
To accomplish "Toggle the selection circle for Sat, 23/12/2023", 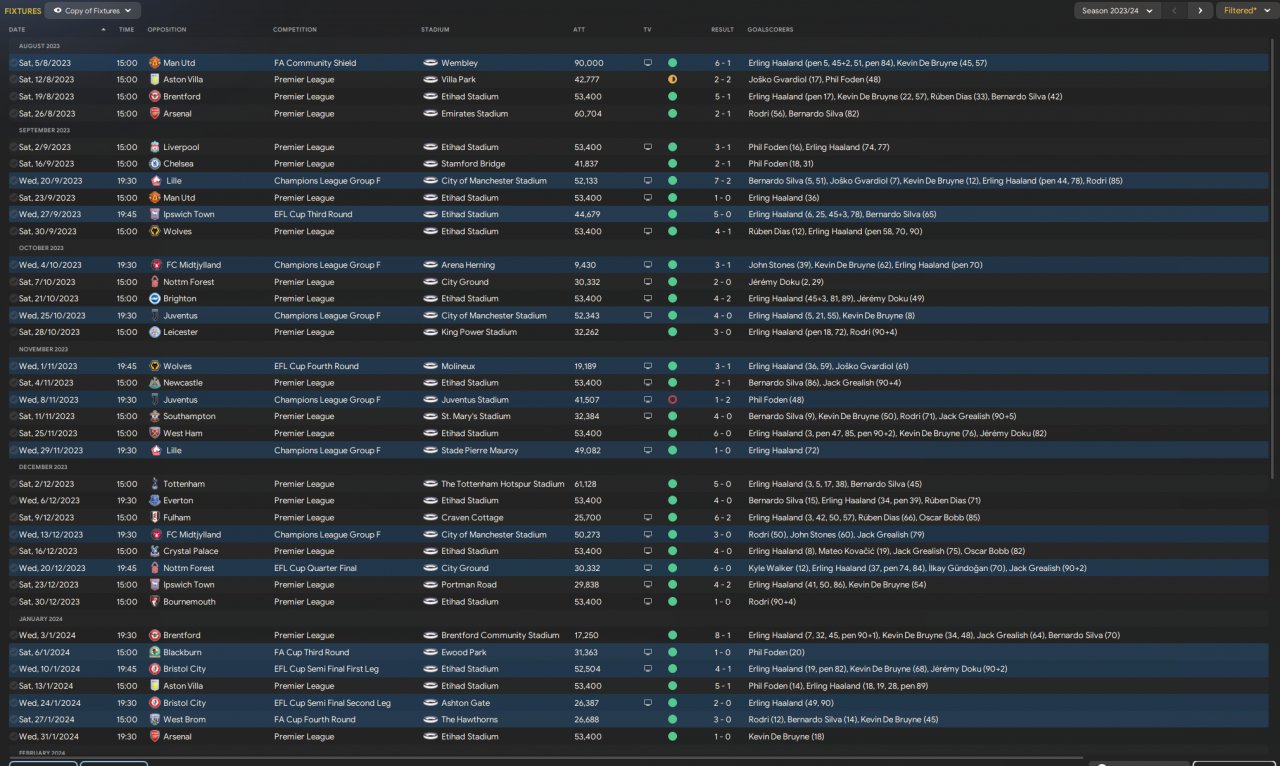I will (13, 585).
